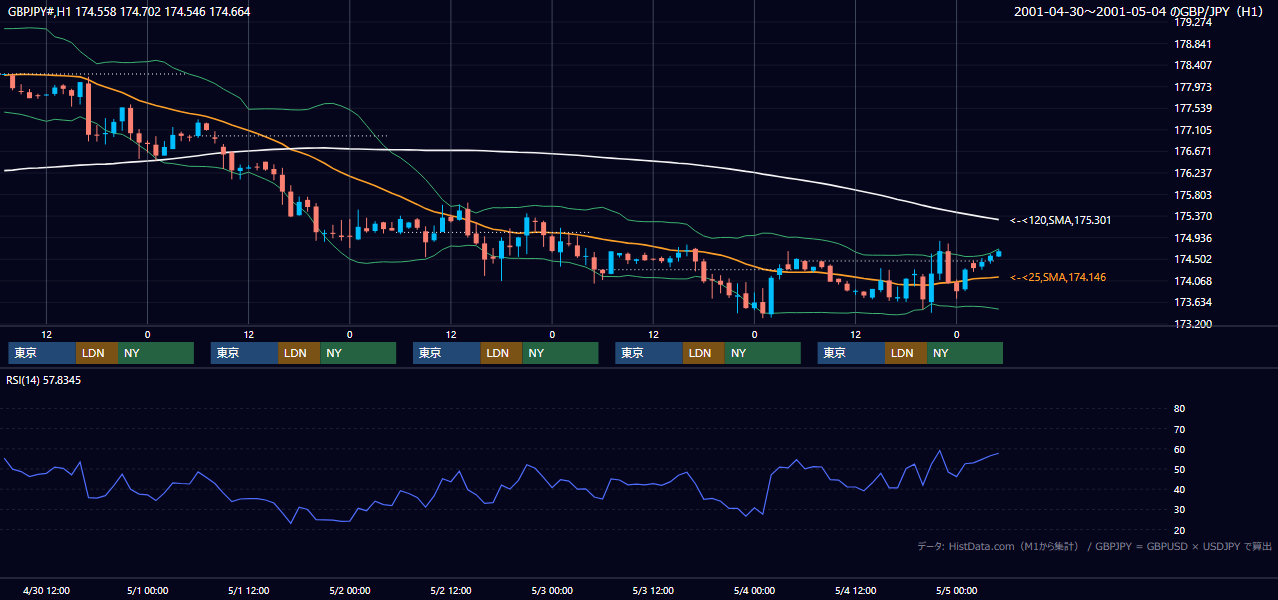This screenshot has width=1278, height=600.
Task: Click RSI axis level 80
Action: pos(1179,409)
